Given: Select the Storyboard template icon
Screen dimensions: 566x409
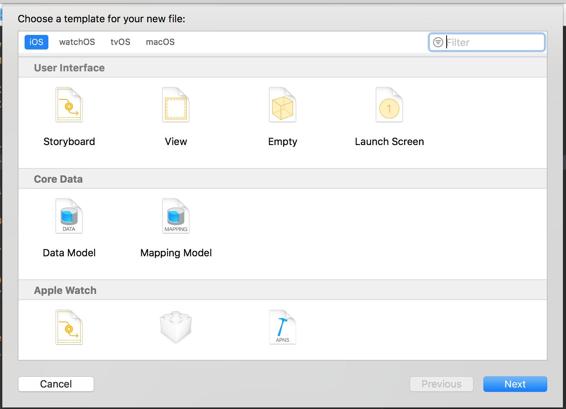Looking at the screenshot, I should click(69, 105).
